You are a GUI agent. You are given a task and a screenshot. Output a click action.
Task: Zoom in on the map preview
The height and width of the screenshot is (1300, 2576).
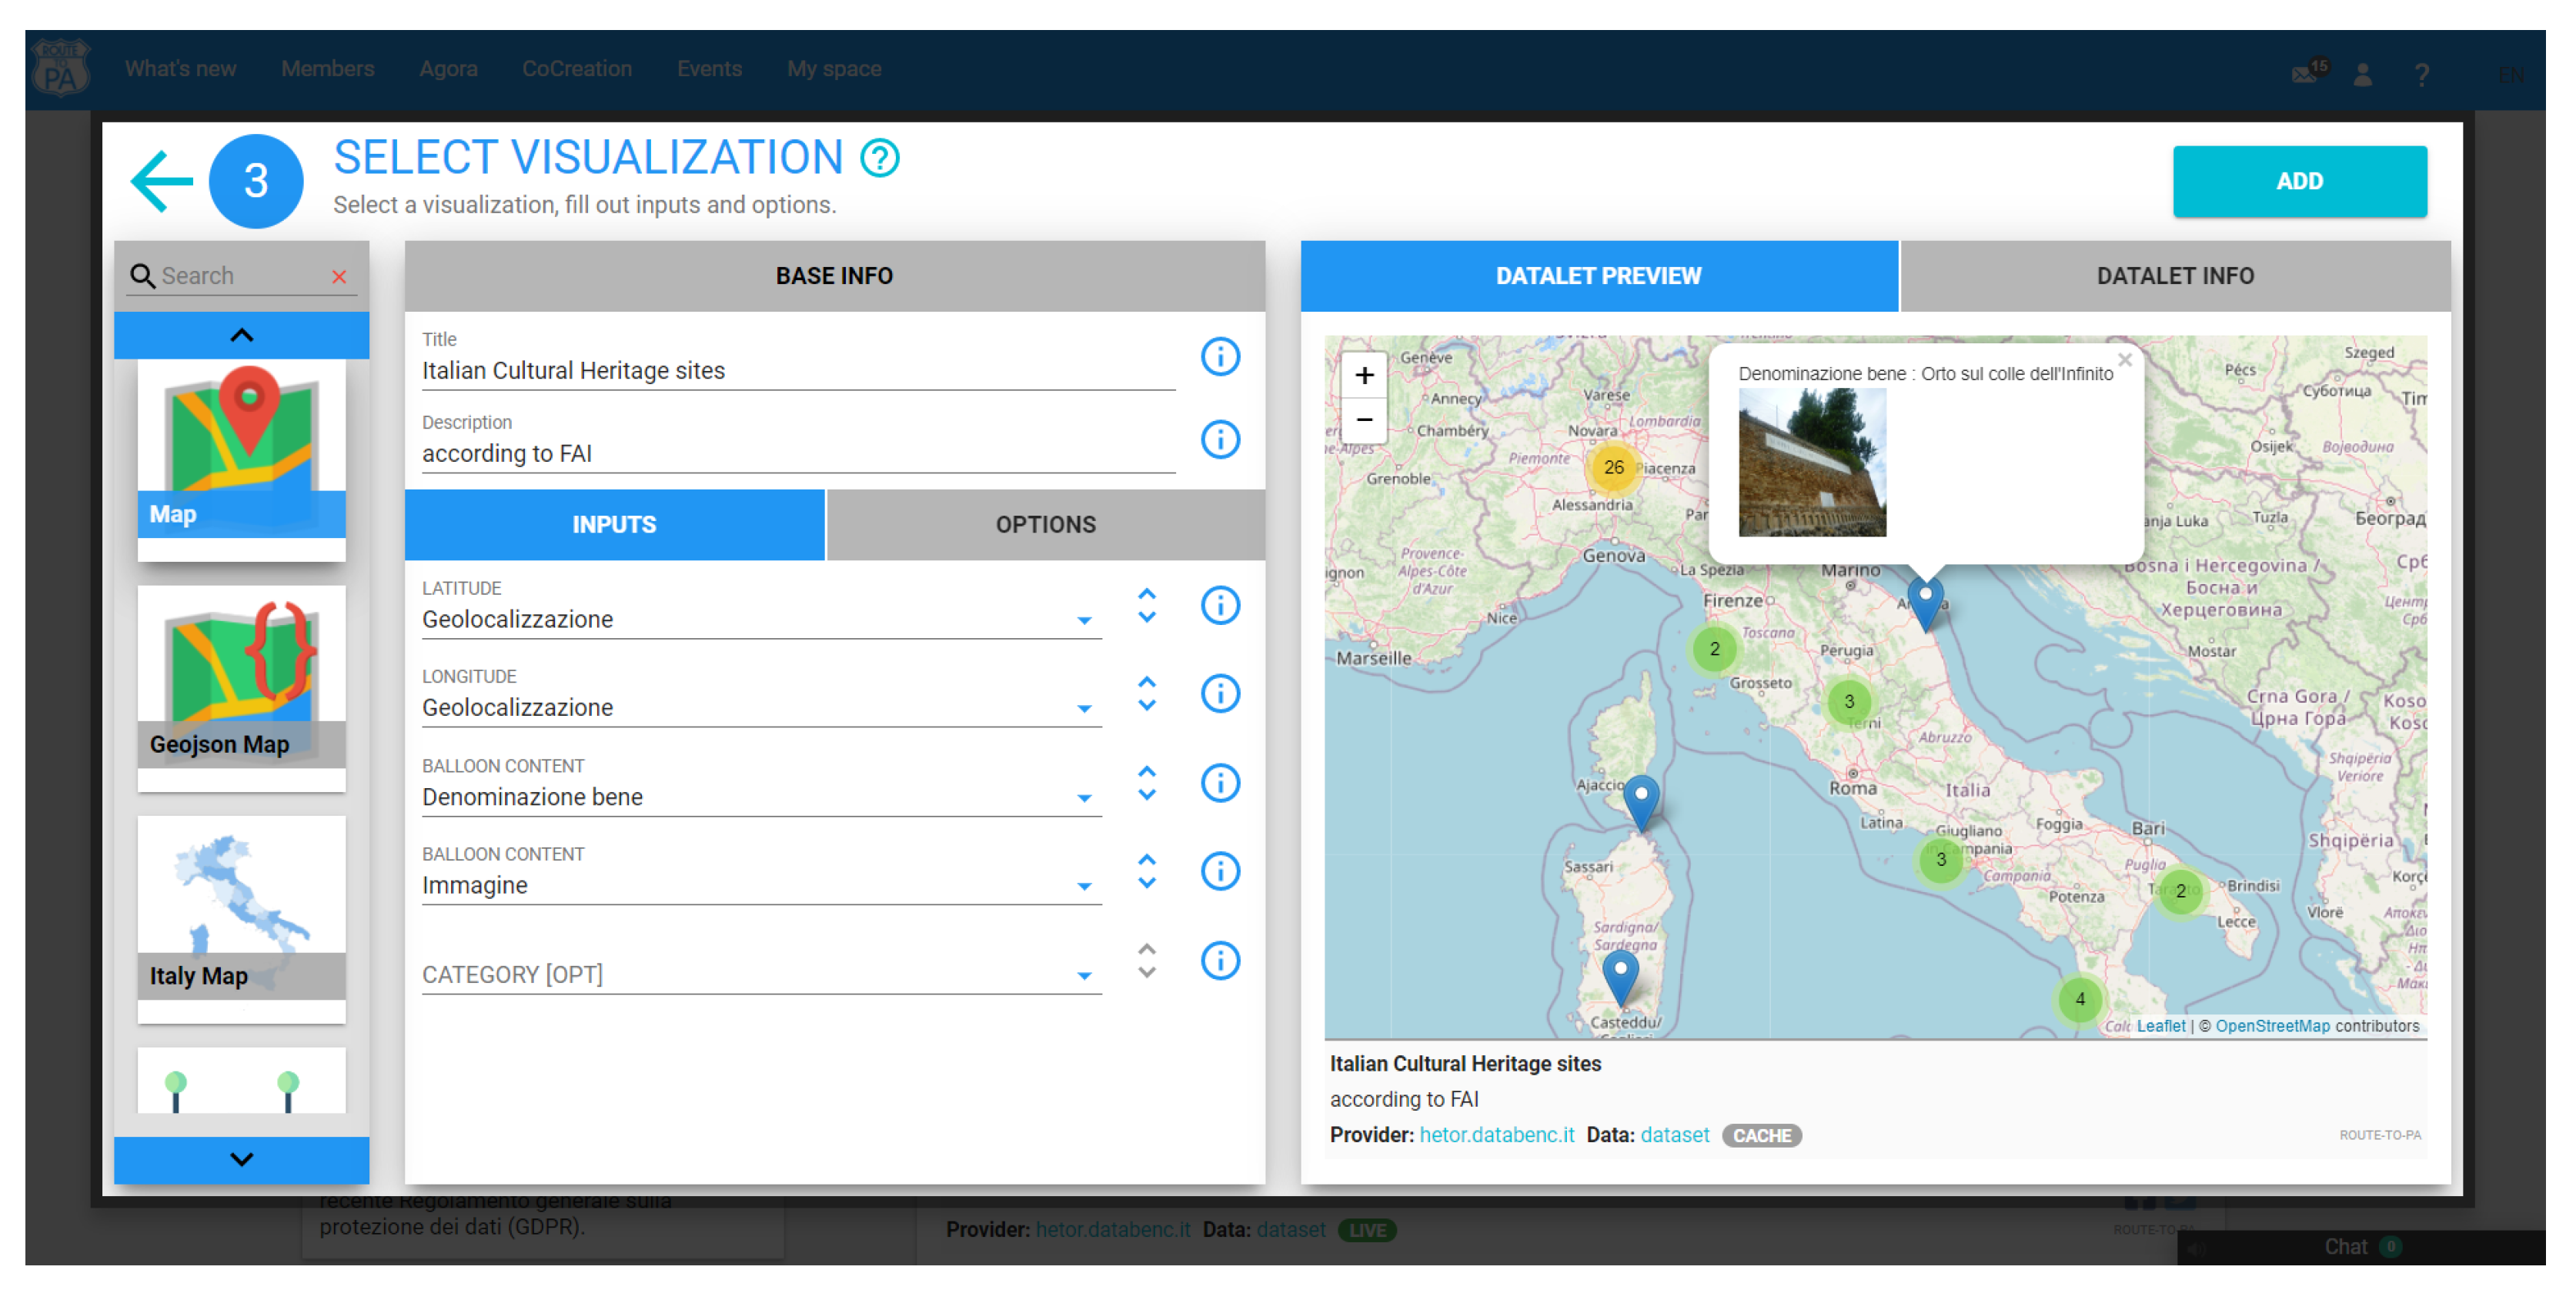tap(1364, 376)
